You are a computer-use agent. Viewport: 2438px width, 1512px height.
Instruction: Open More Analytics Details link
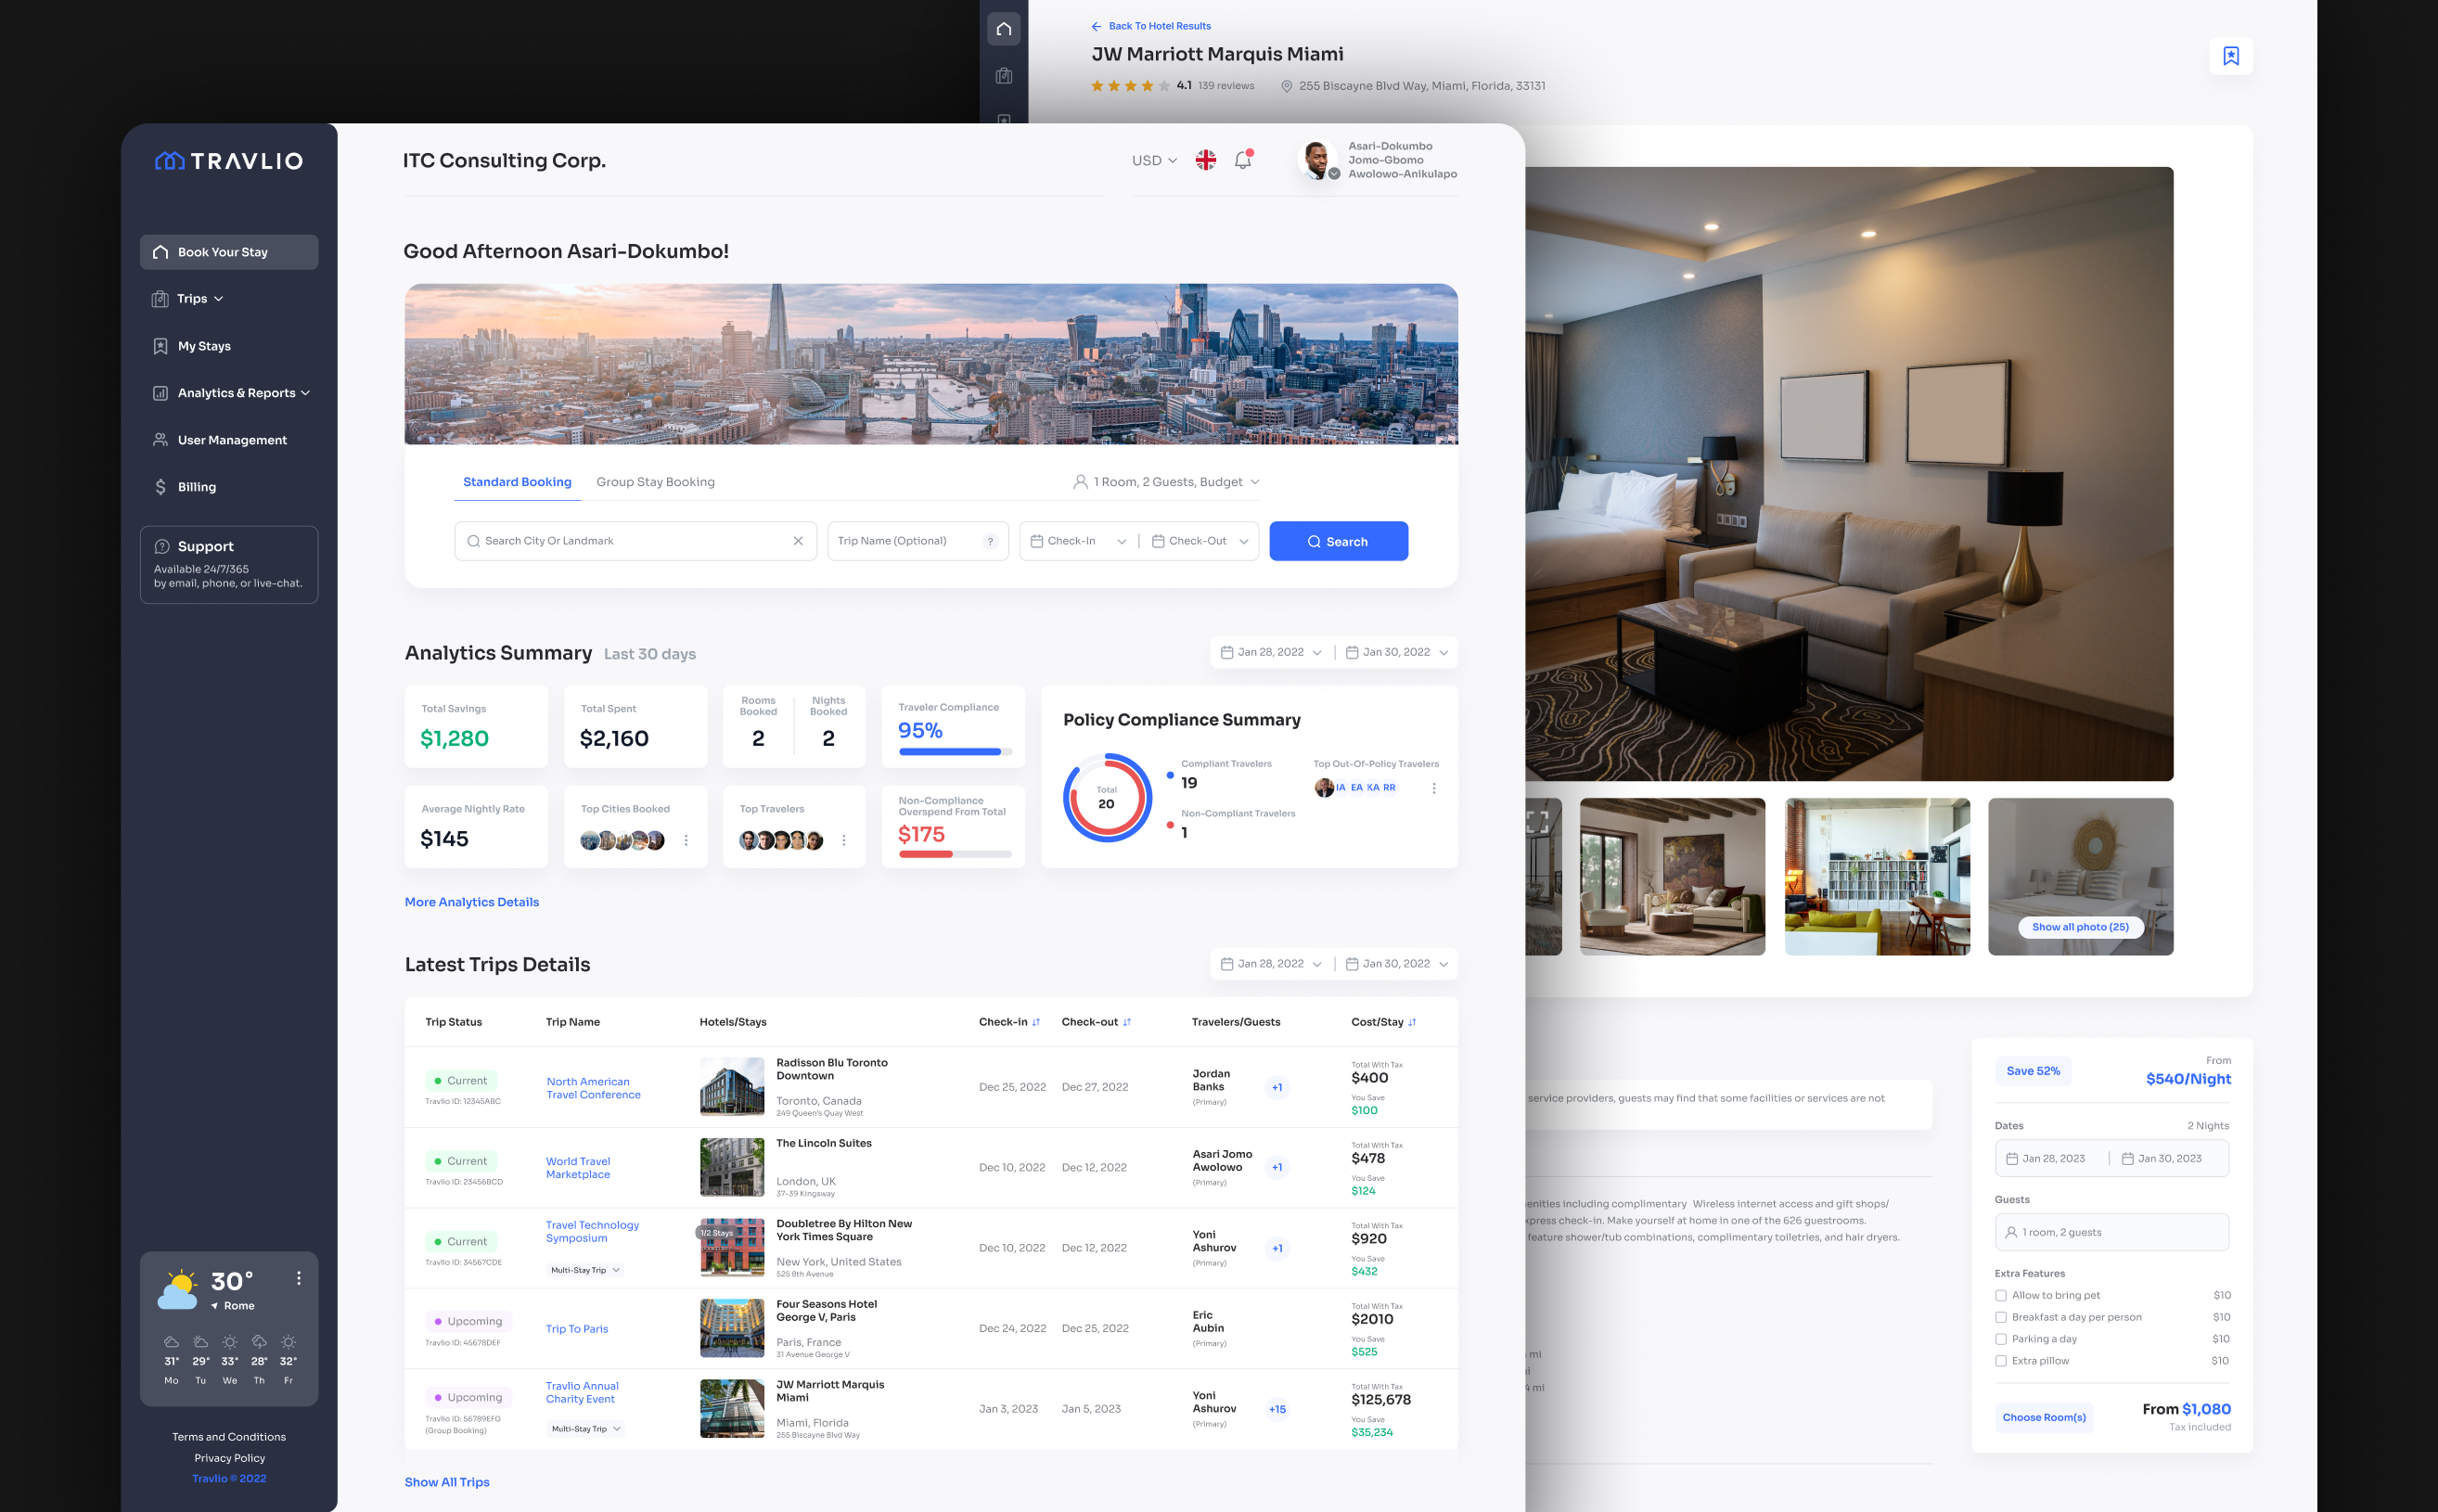tap(472, 902)
